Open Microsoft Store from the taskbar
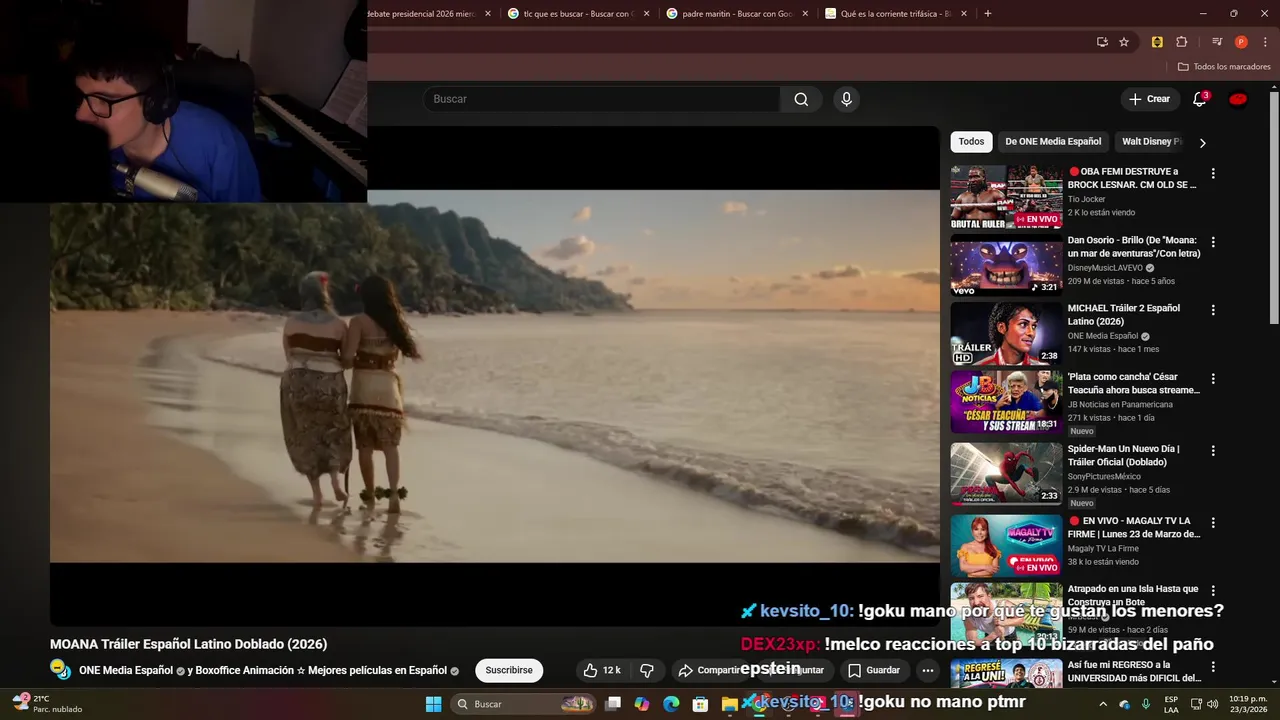This screenshot has width=1280, height=720. (x=701, y=704)
